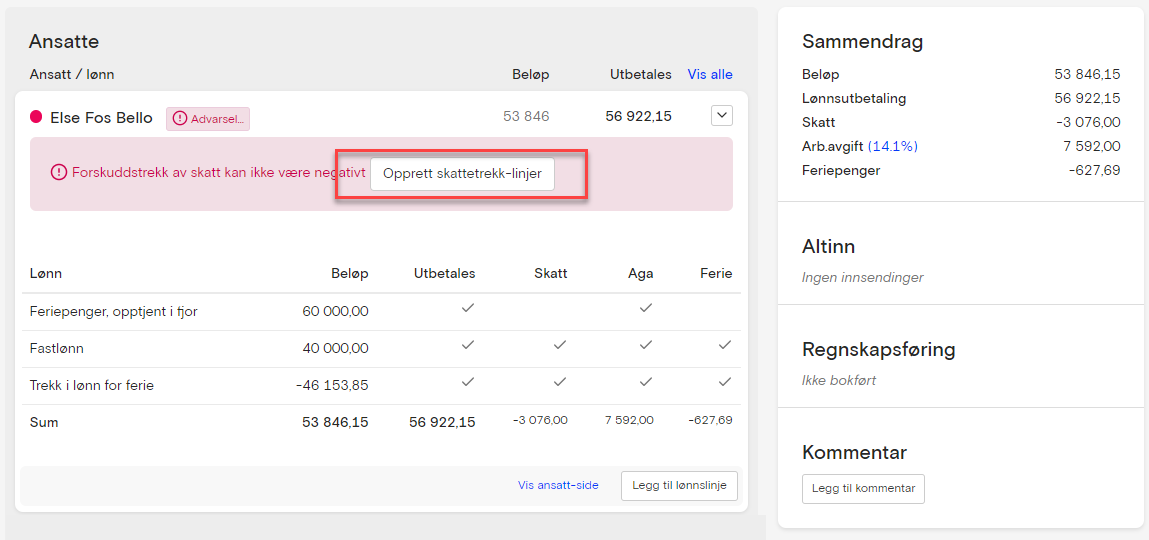Image resolution: width=1149 pixels, height=540 pixels.
Task: Toggle Aga checkmark in Trekk i lønn row
Action: [x=646, y=382]
